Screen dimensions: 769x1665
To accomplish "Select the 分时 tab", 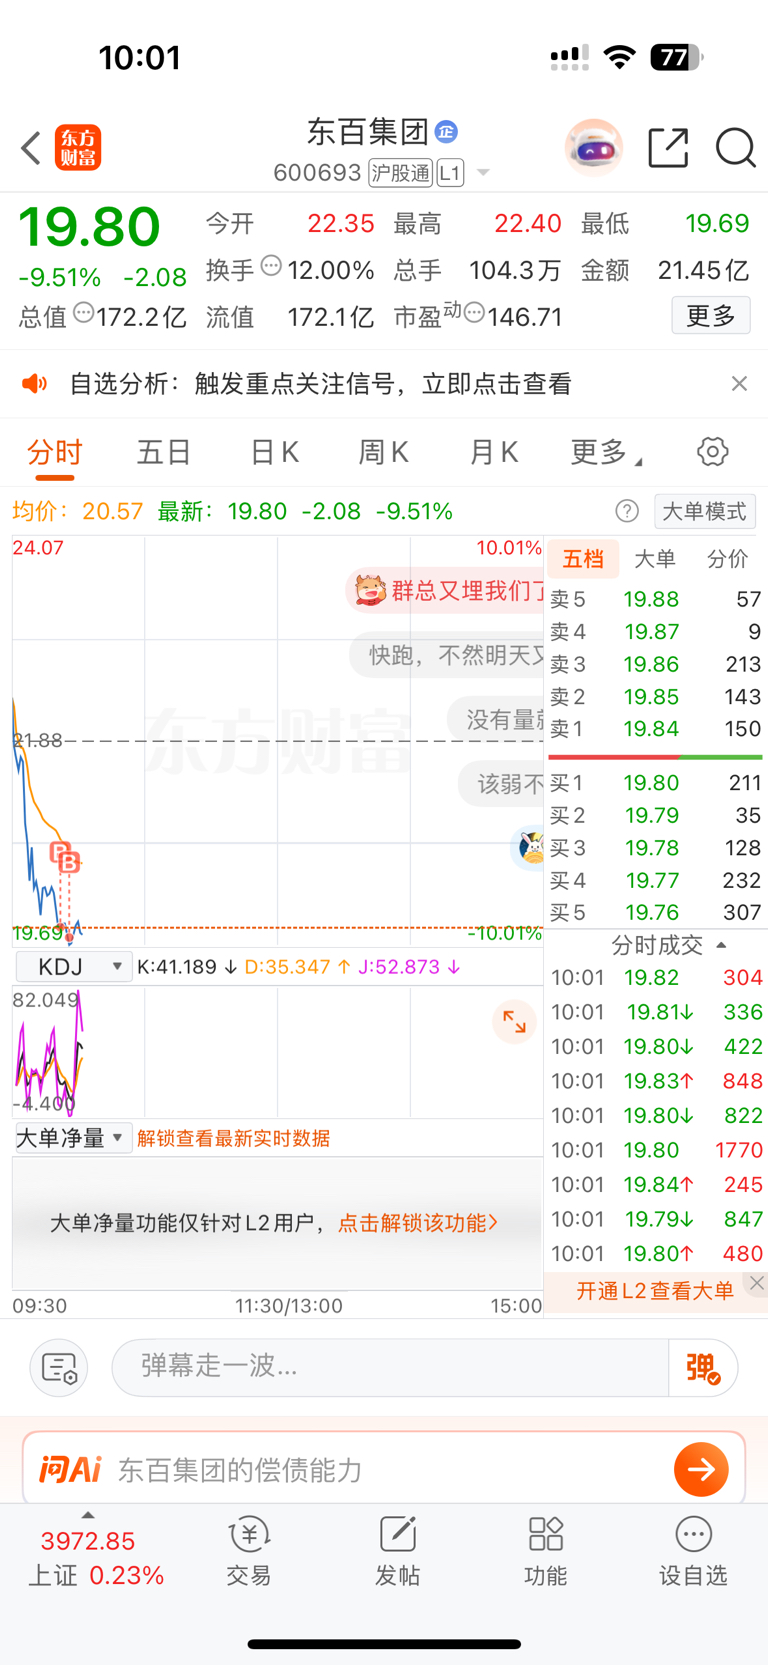I will 55,453.
